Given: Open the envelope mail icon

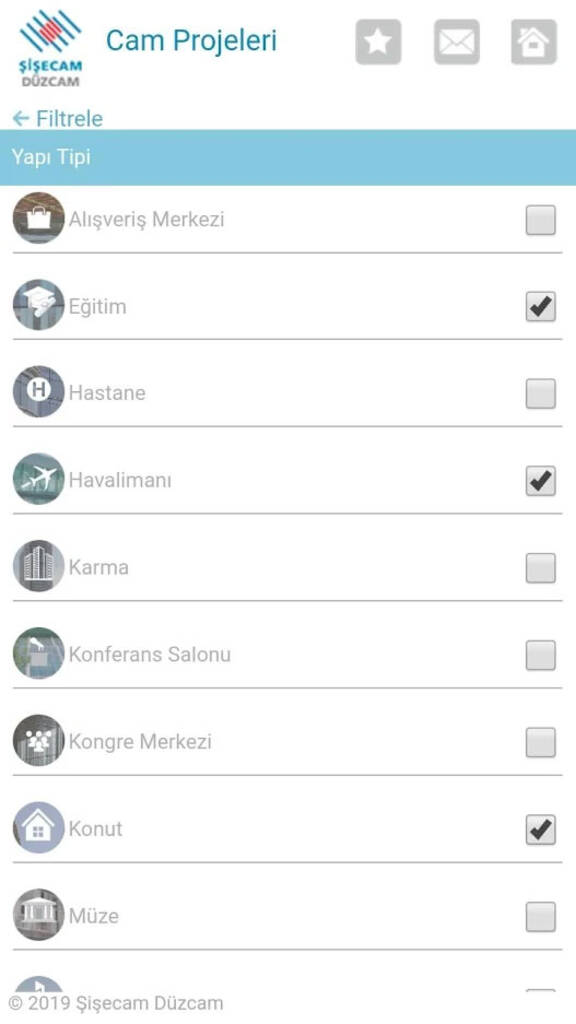Looking at the screenshot, I should pyautogui.click(x=456, y=42).
